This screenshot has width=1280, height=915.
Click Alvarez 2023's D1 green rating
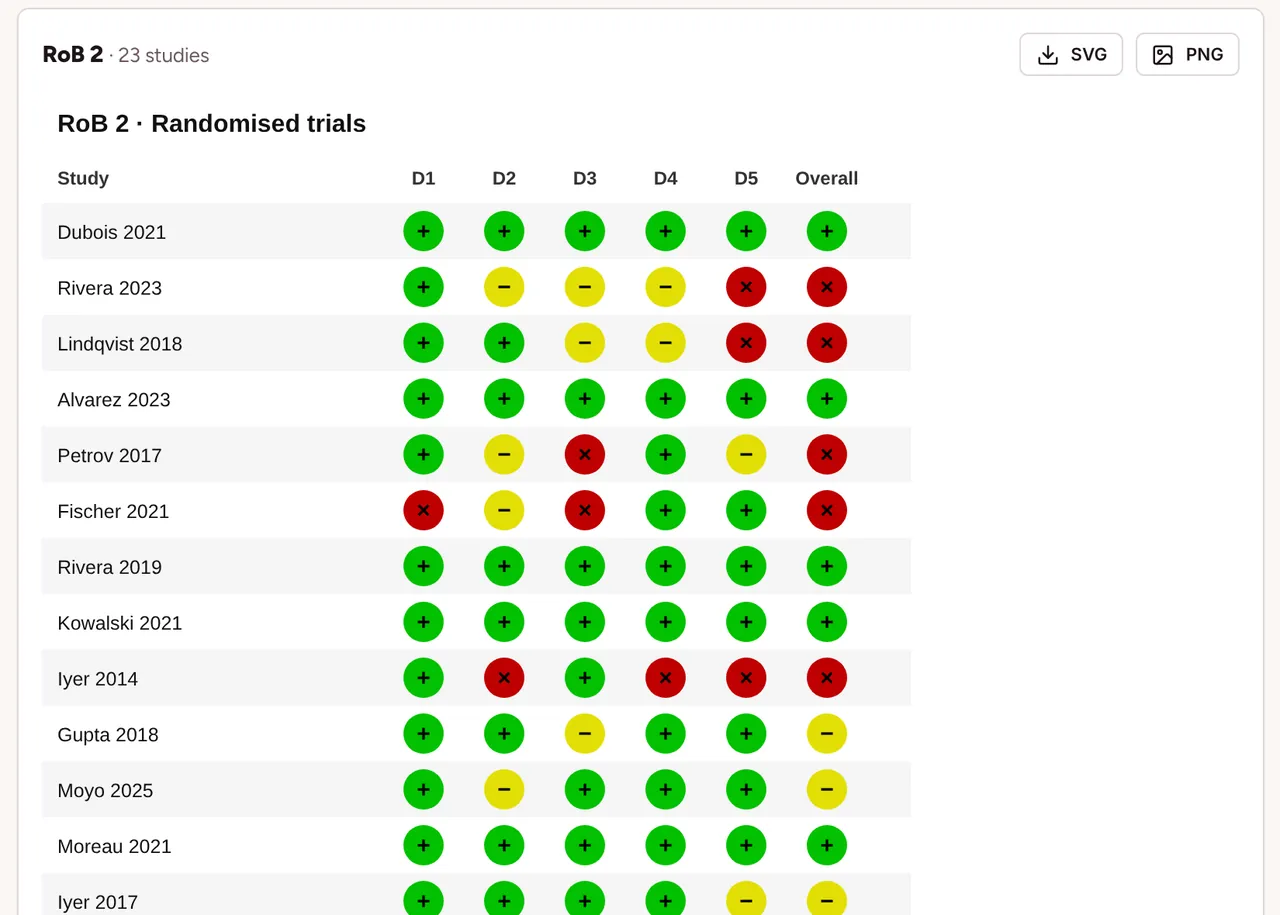point(423,400)
